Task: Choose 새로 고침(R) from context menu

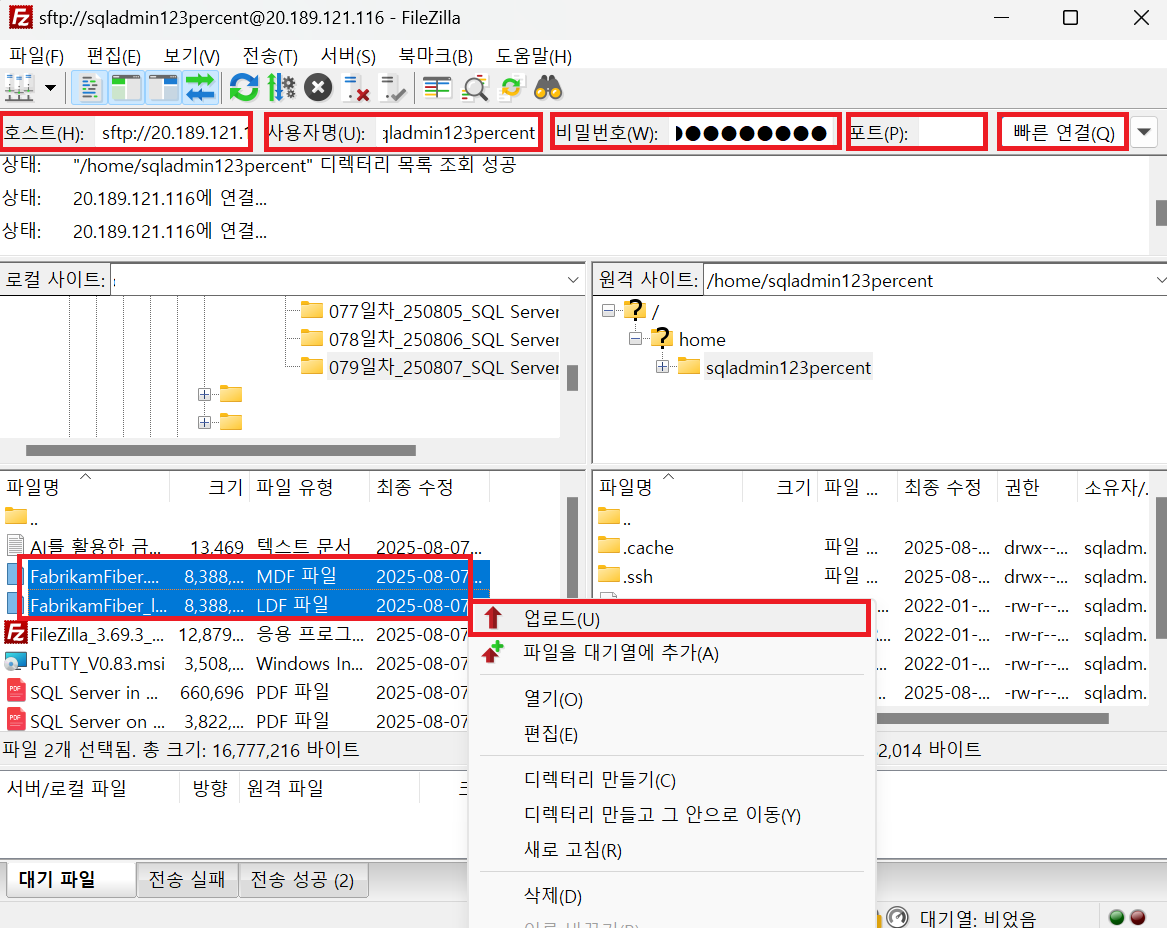Action: point(669,850)
